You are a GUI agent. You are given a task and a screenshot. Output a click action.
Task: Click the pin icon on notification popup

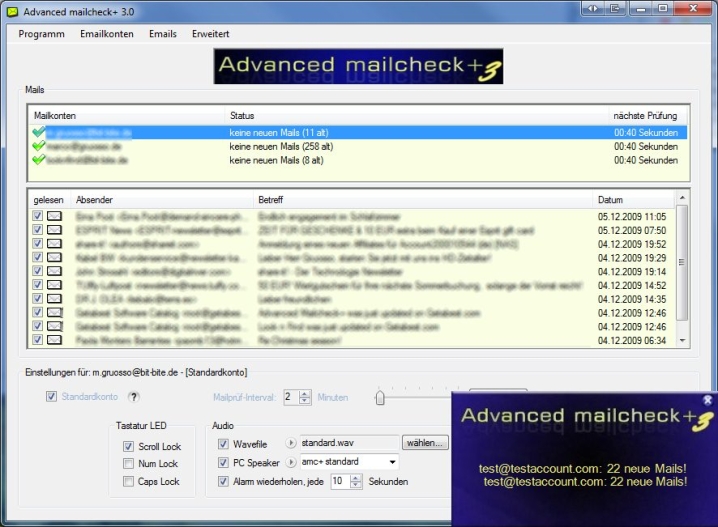pos(707,400)
